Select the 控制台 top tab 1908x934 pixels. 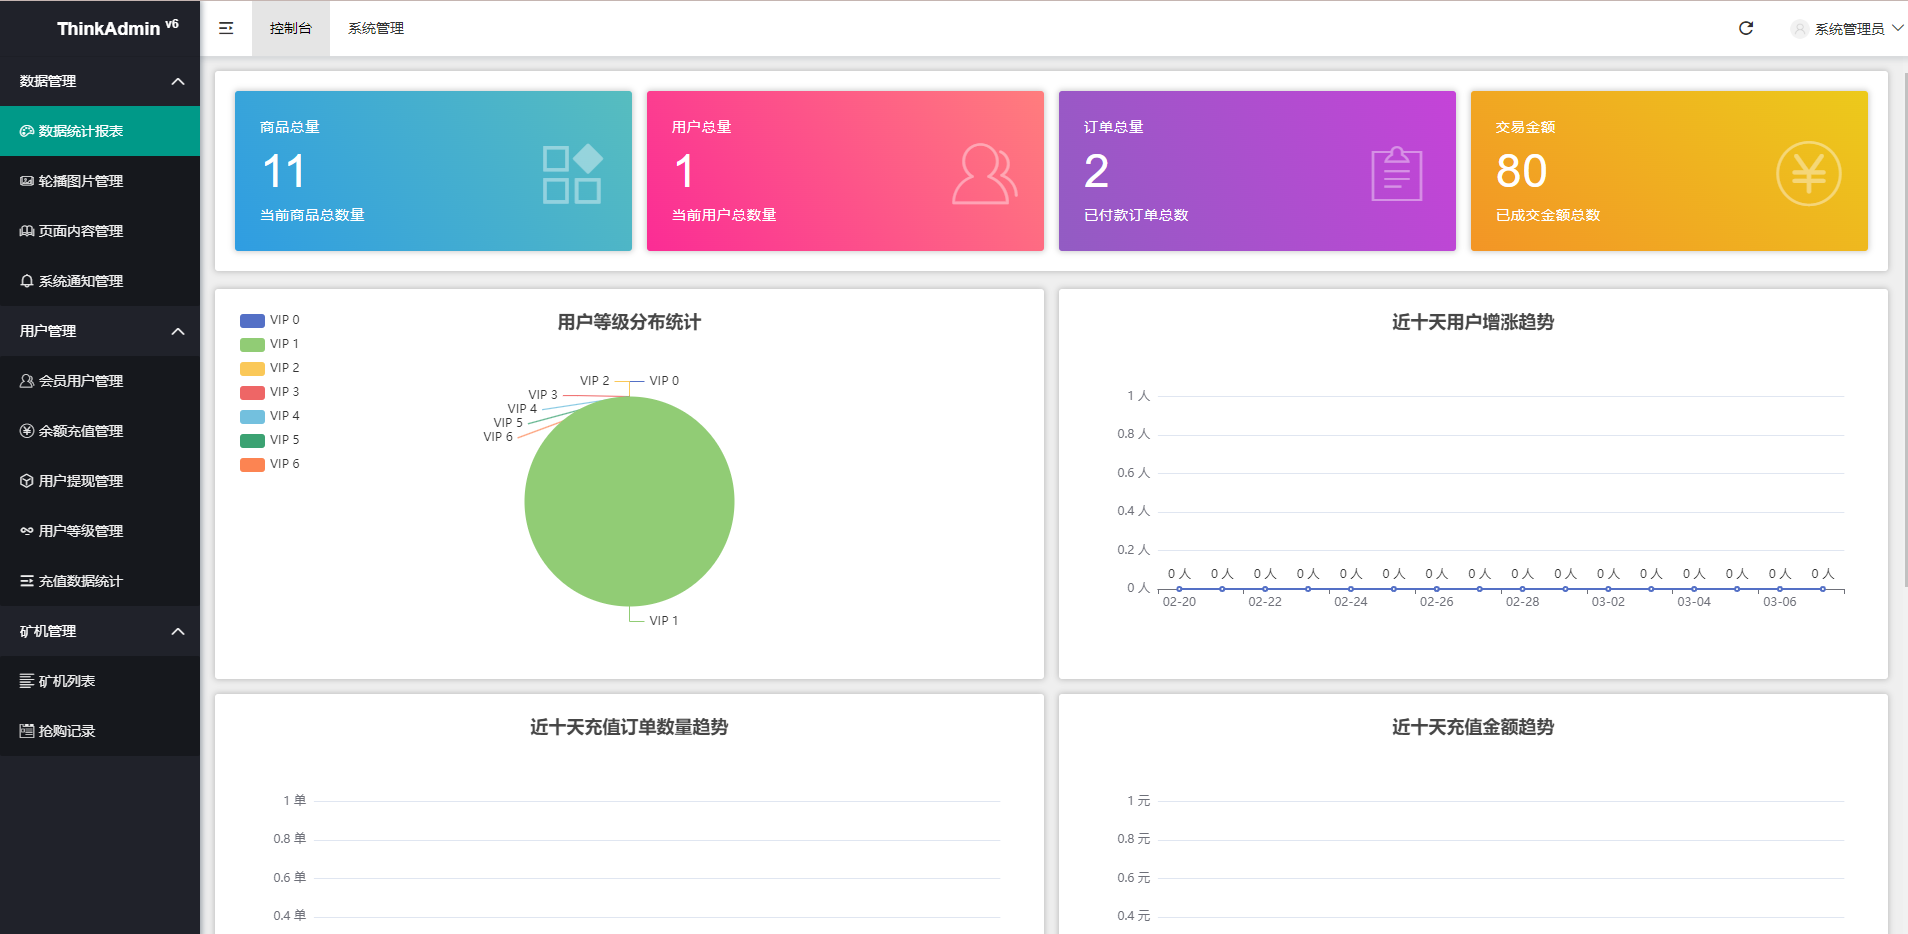(x=291, y=28)
